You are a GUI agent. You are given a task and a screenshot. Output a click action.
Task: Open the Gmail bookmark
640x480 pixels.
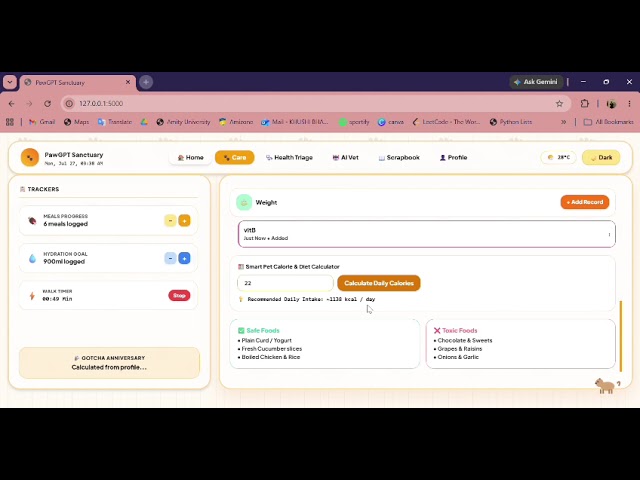coord(42,122)
